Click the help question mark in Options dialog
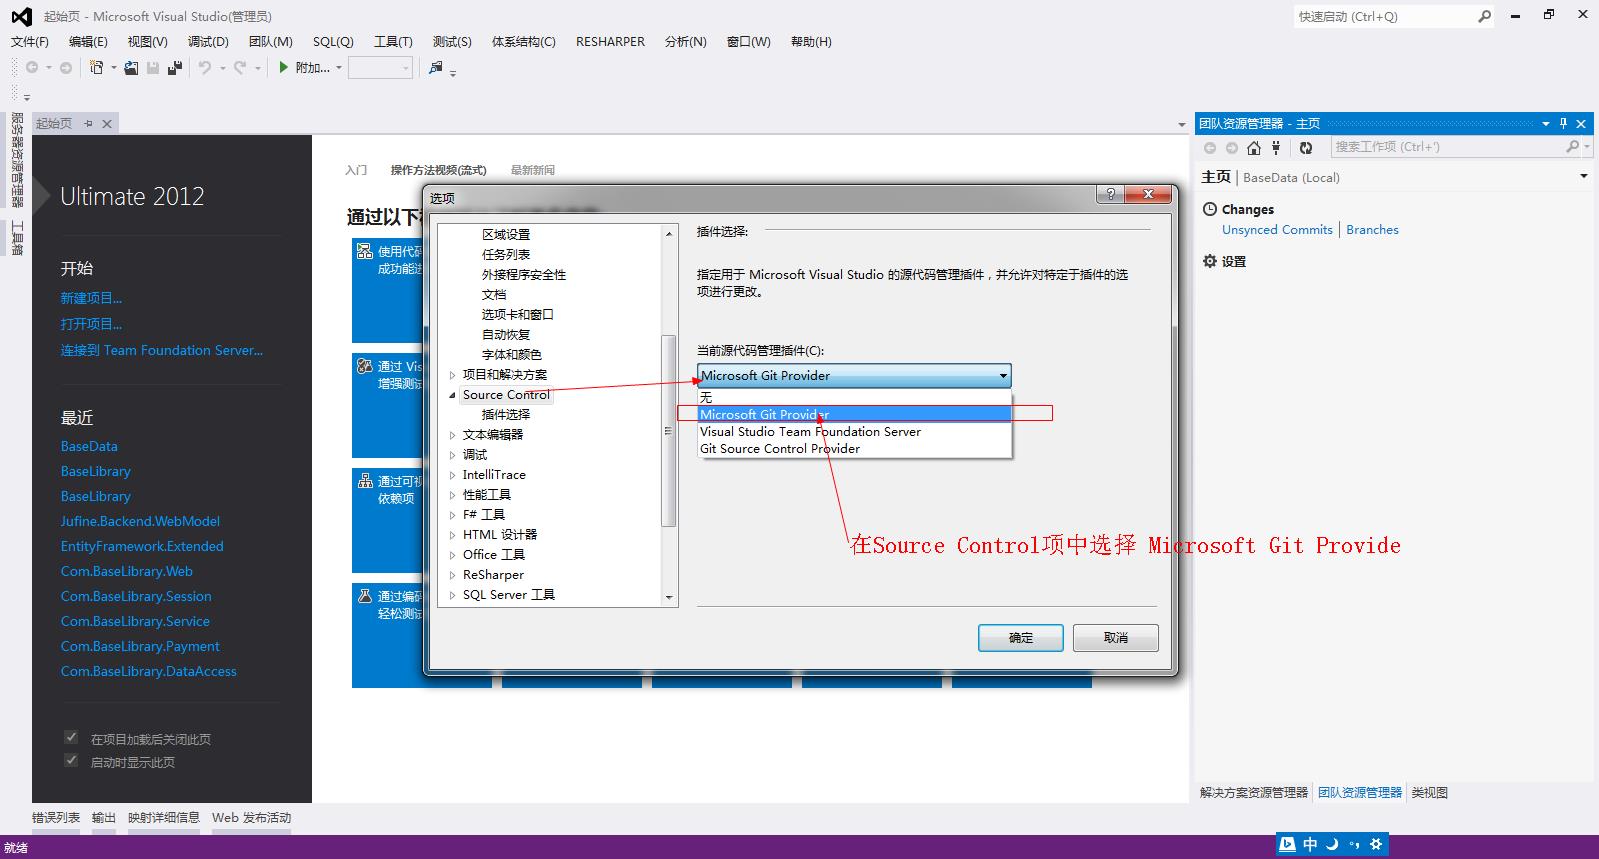 click(1110, 194)
